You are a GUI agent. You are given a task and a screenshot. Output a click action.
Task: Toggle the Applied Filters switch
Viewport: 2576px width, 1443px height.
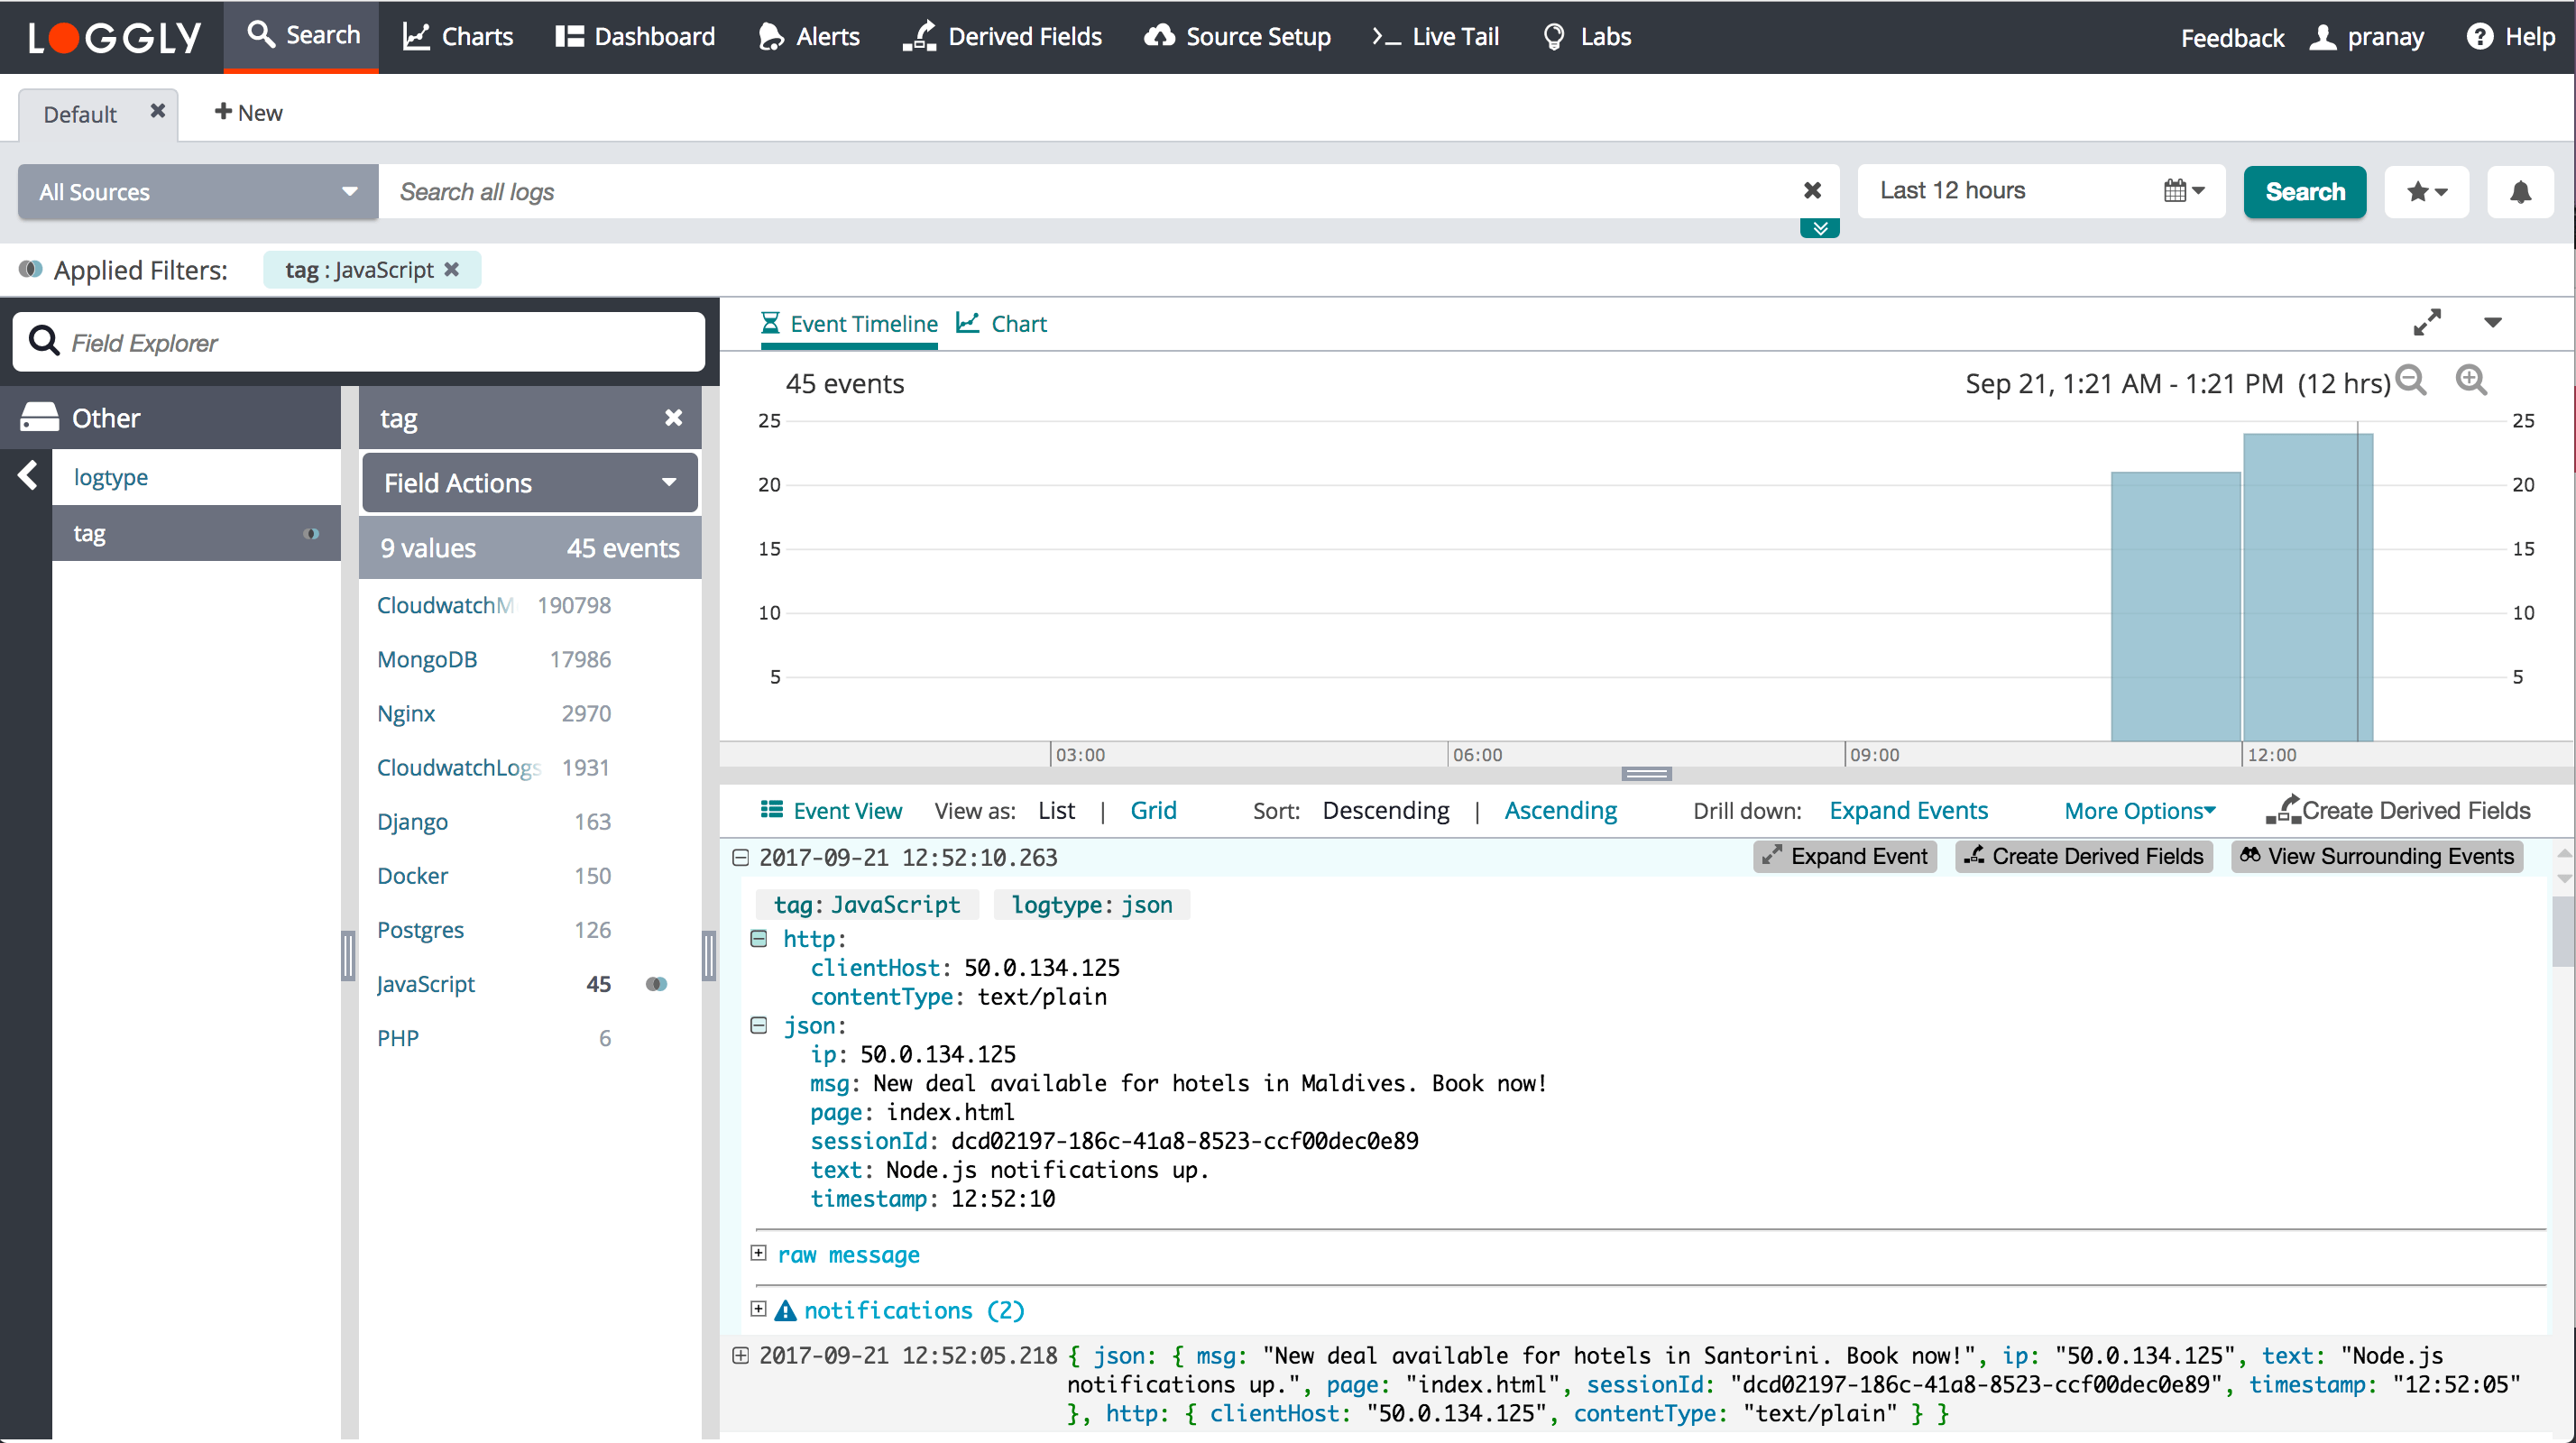coord(31,269)
